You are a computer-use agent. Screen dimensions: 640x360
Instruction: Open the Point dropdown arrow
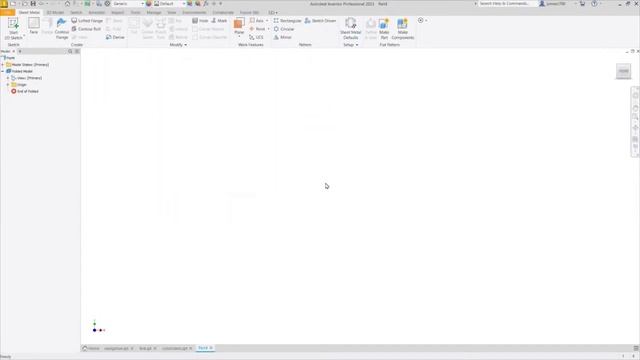(268, 29)
